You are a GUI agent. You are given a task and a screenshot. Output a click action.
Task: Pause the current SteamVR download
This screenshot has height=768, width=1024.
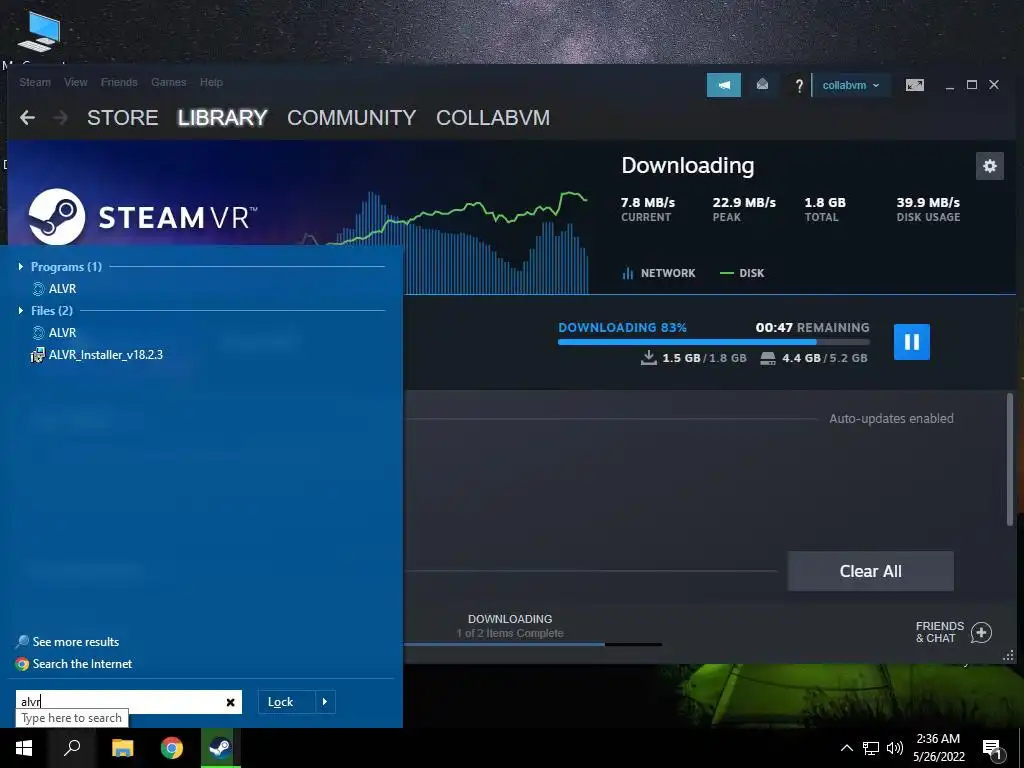tap(912, 342)
